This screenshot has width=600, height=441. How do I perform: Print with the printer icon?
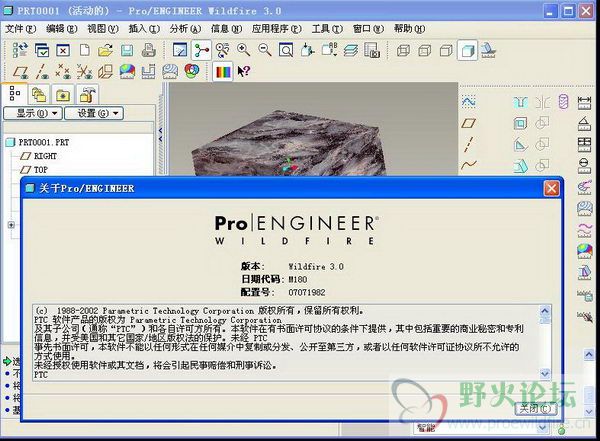pyautogui.click(x=148, y=50)
